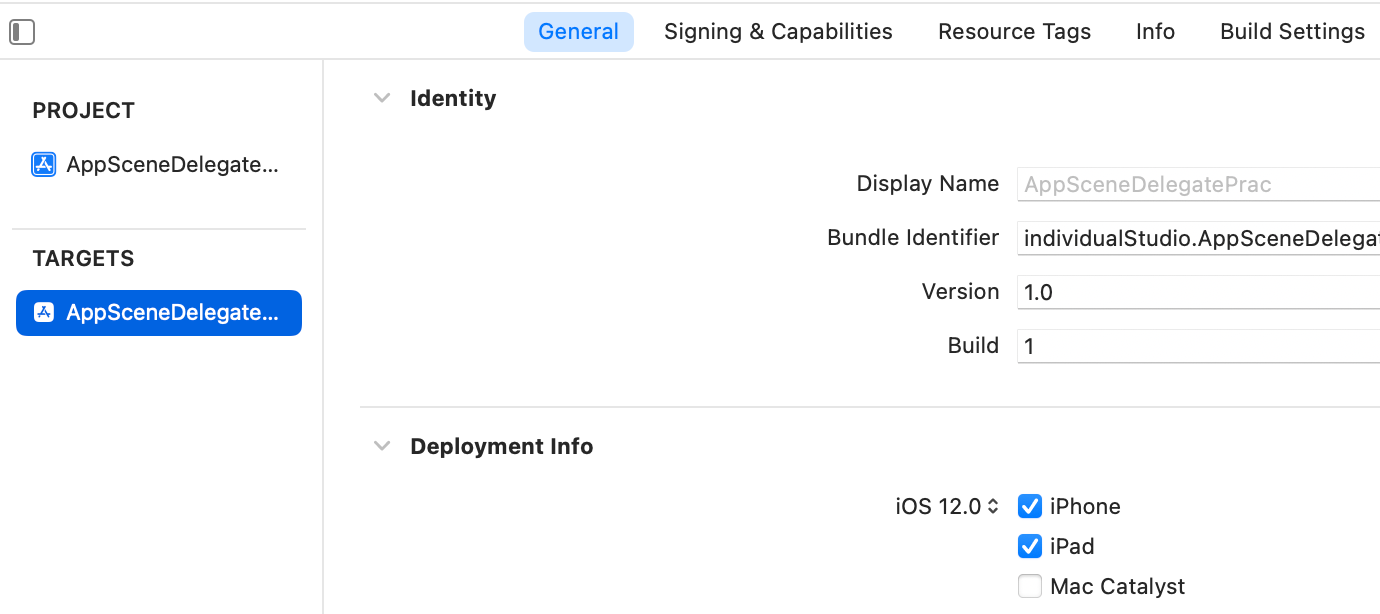Click the Build label
This screenshot has width=1380, height=614.
(974, 345)
